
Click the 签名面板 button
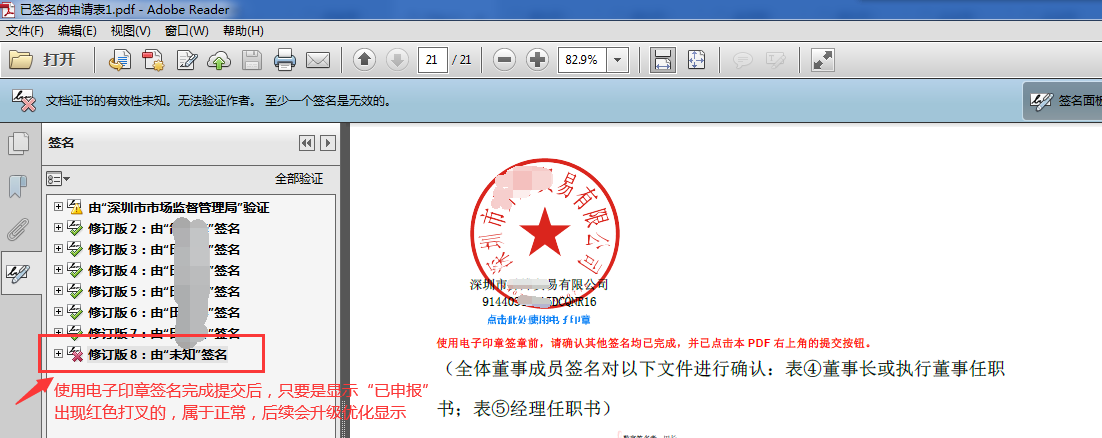(x=1063, y=101)
